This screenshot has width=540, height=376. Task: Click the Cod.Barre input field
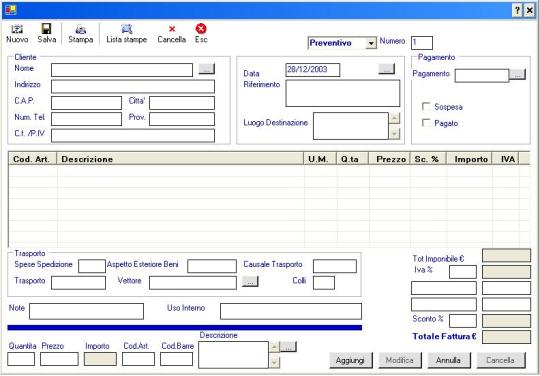point(176,359)
